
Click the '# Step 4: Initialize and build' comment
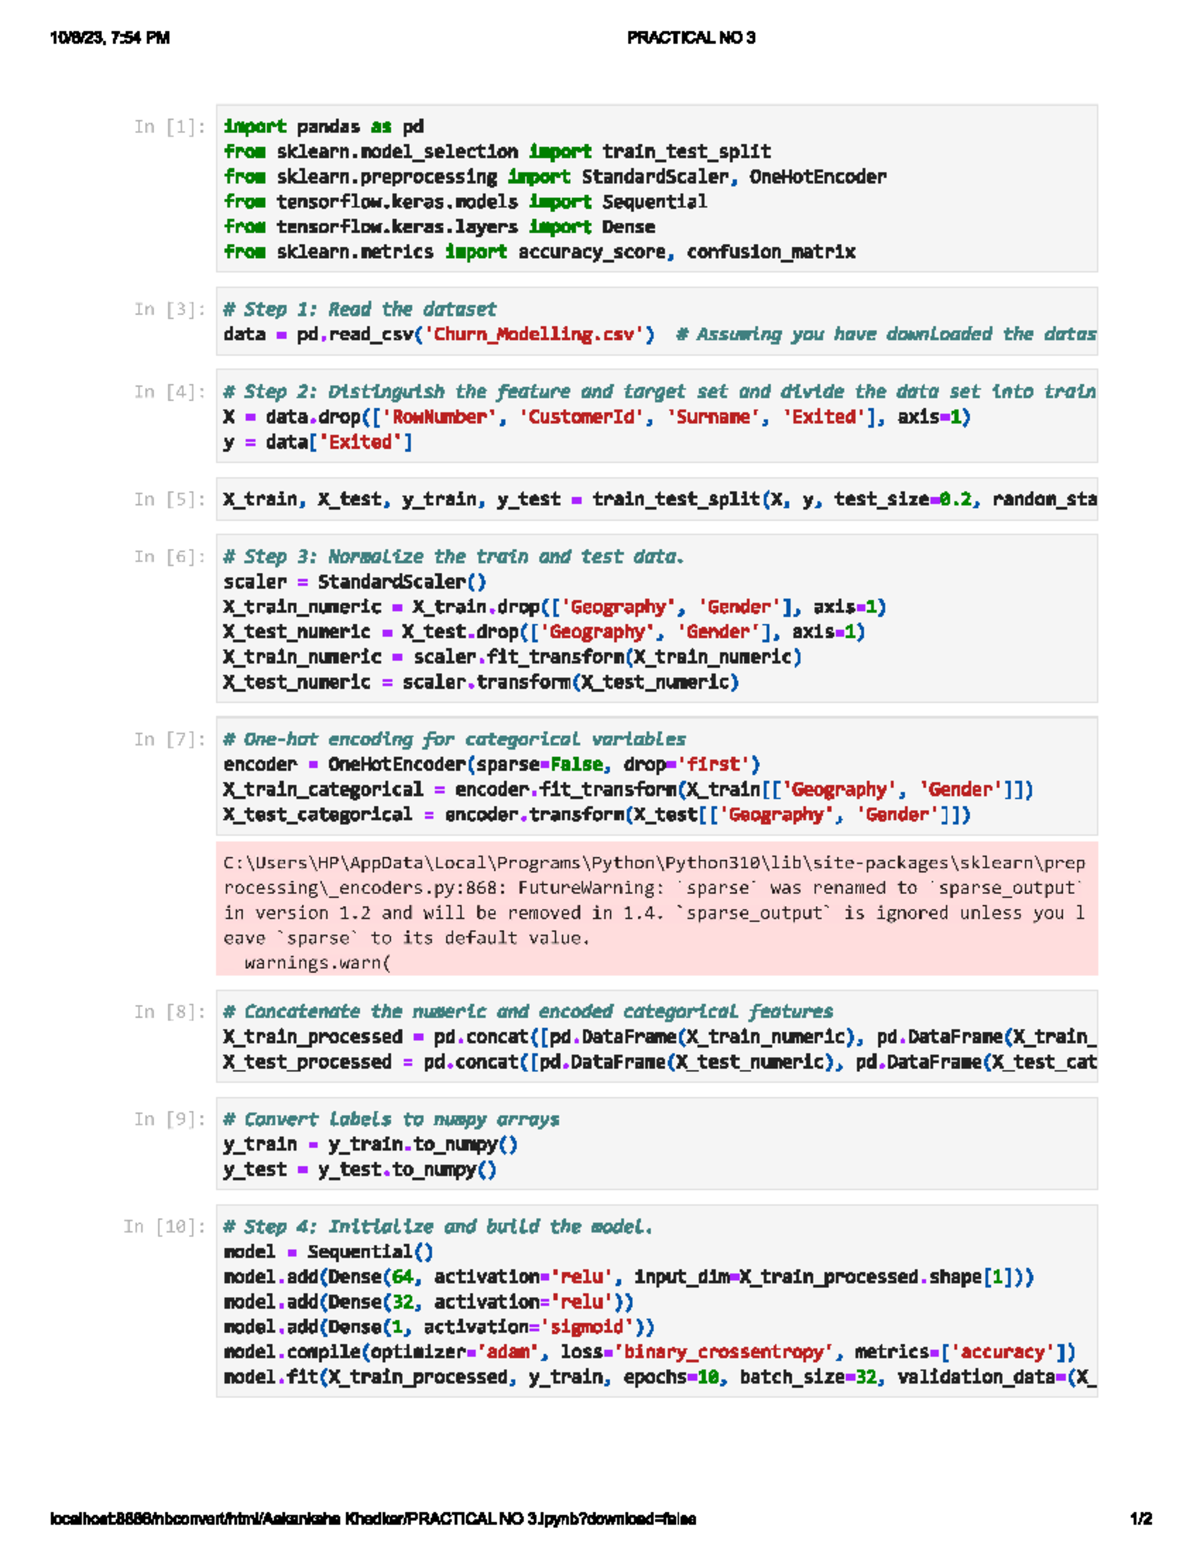coord(438,1227)
